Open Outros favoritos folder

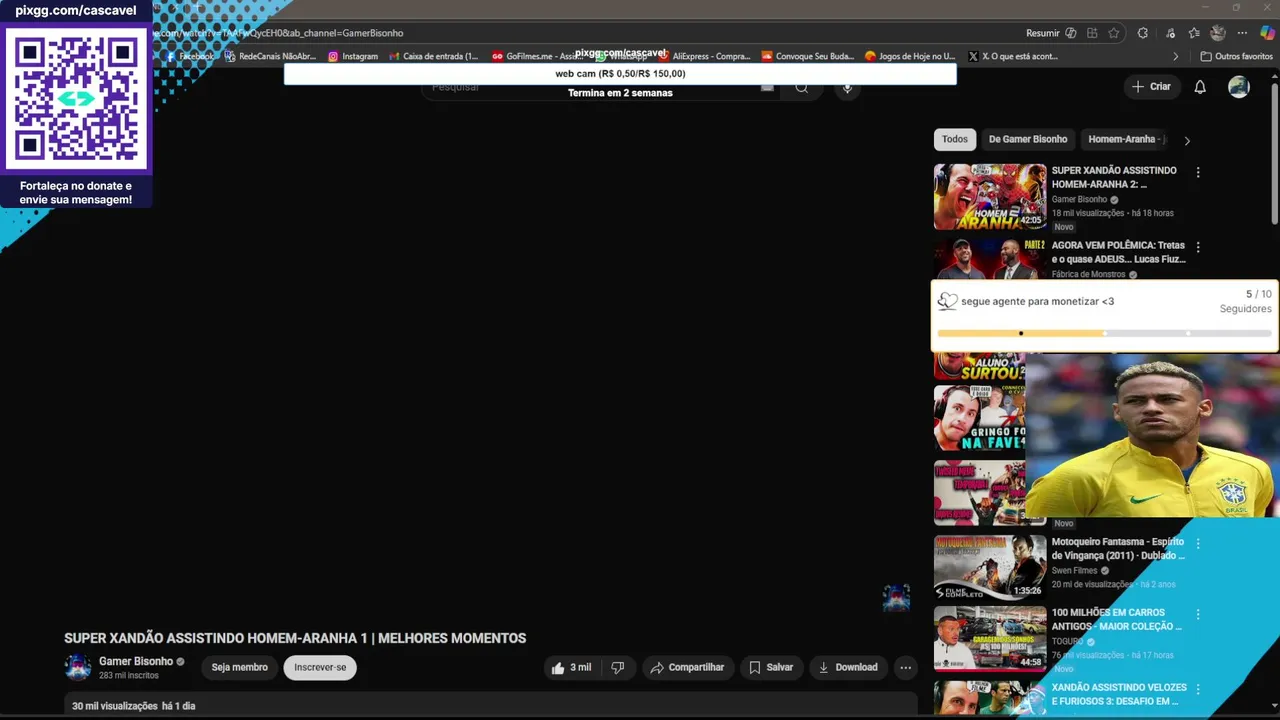coord(1236,56)
